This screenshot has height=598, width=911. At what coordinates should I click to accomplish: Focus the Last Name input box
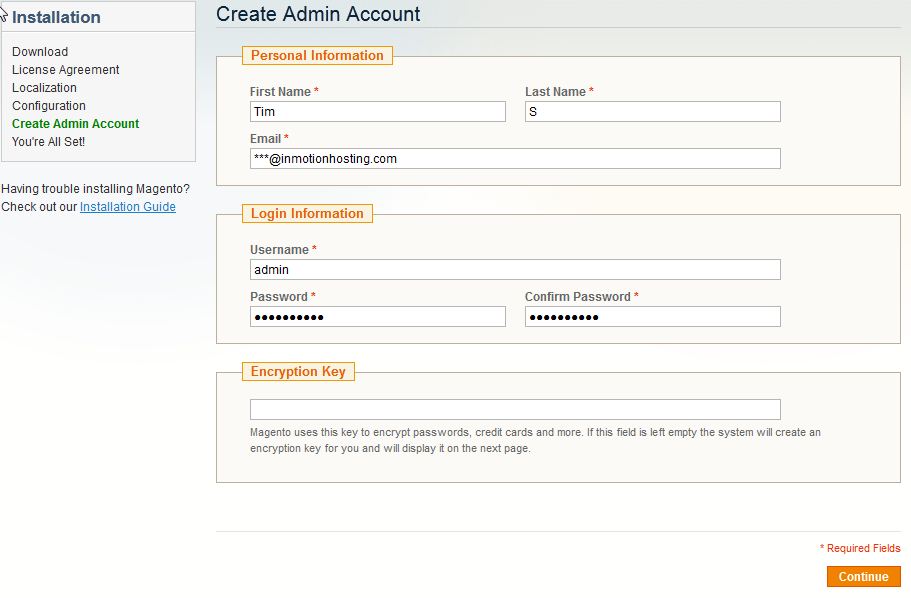pos(652,112)
